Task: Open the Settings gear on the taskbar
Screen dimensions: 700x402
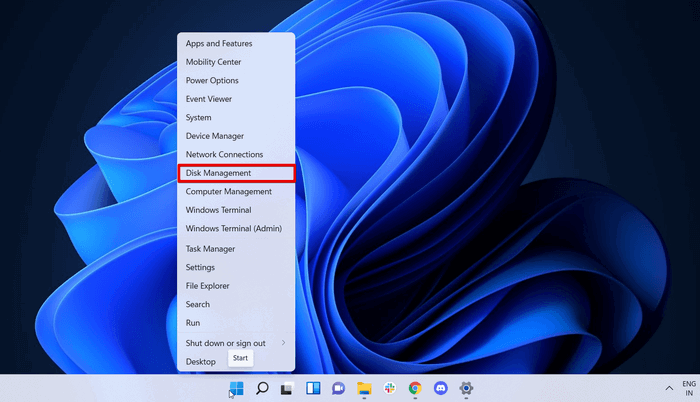Action: click(x=466, y=388)
